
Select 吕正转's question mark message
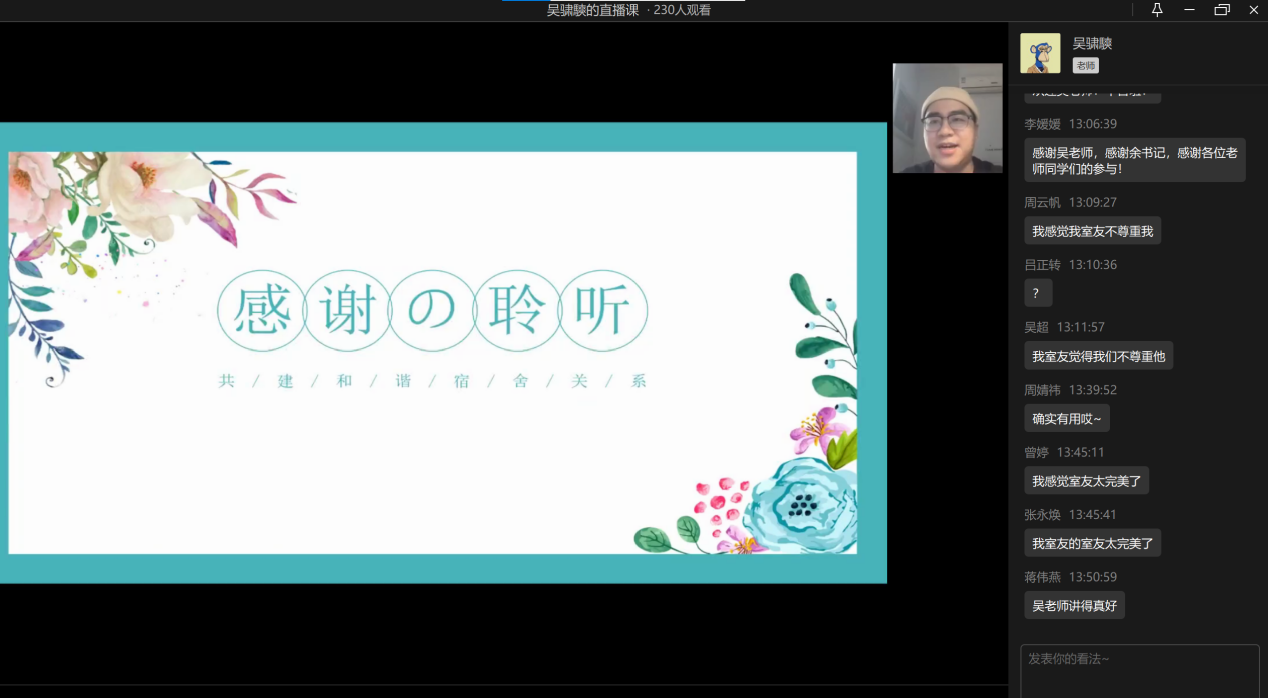pyautogui.click(x=1037, y=293)
